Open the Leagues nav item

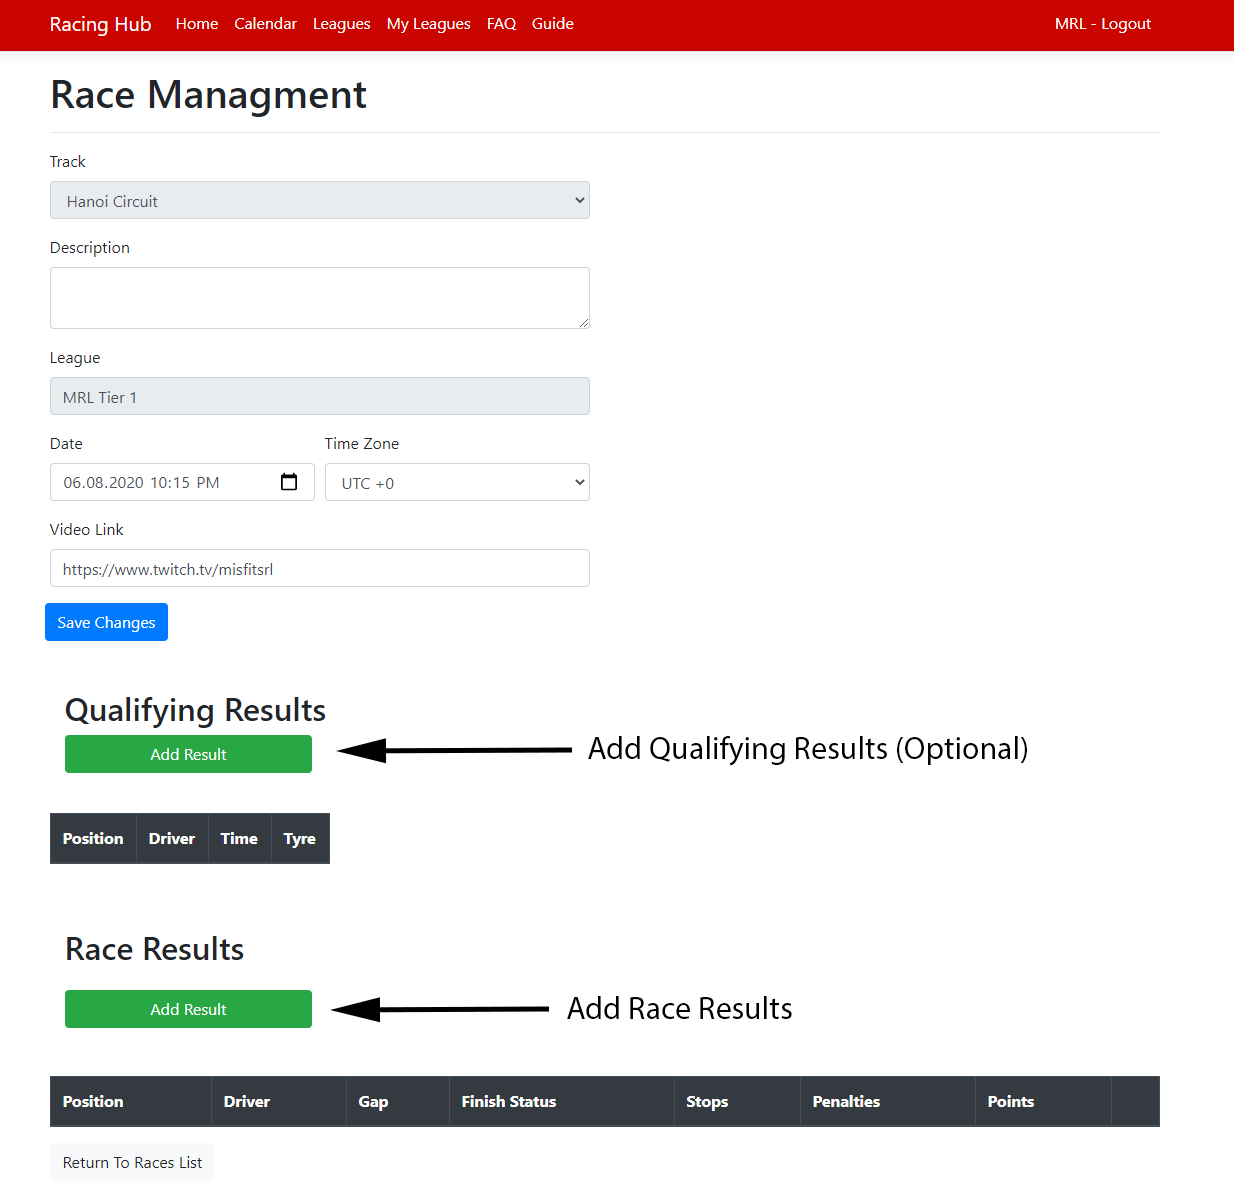[342, 24]
